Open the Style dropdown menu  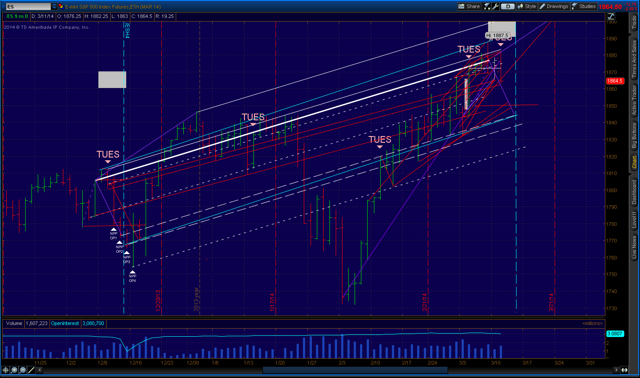point(527,7)
